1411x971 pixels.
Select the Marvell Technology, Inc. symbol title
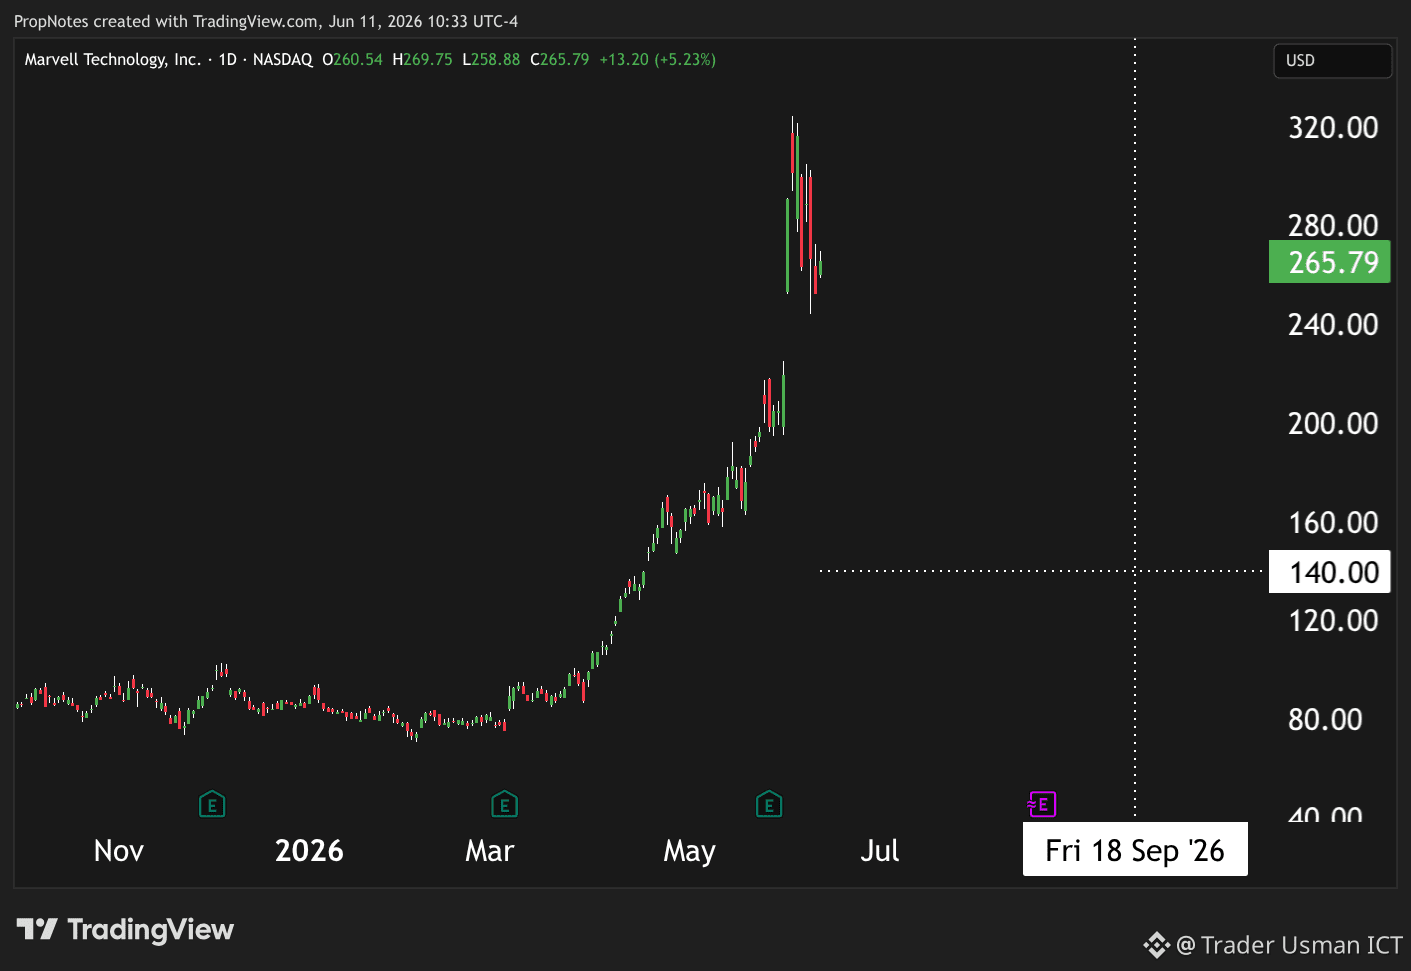(x=113, y=60)
